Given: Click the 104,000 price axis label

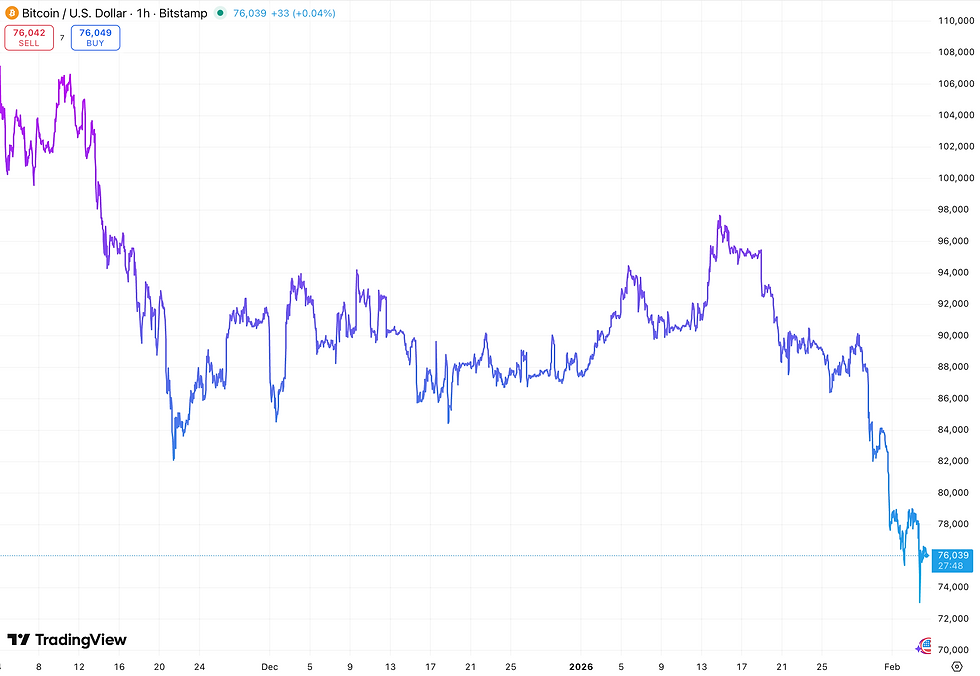Looking at the screenshot, I should [956, 115].
